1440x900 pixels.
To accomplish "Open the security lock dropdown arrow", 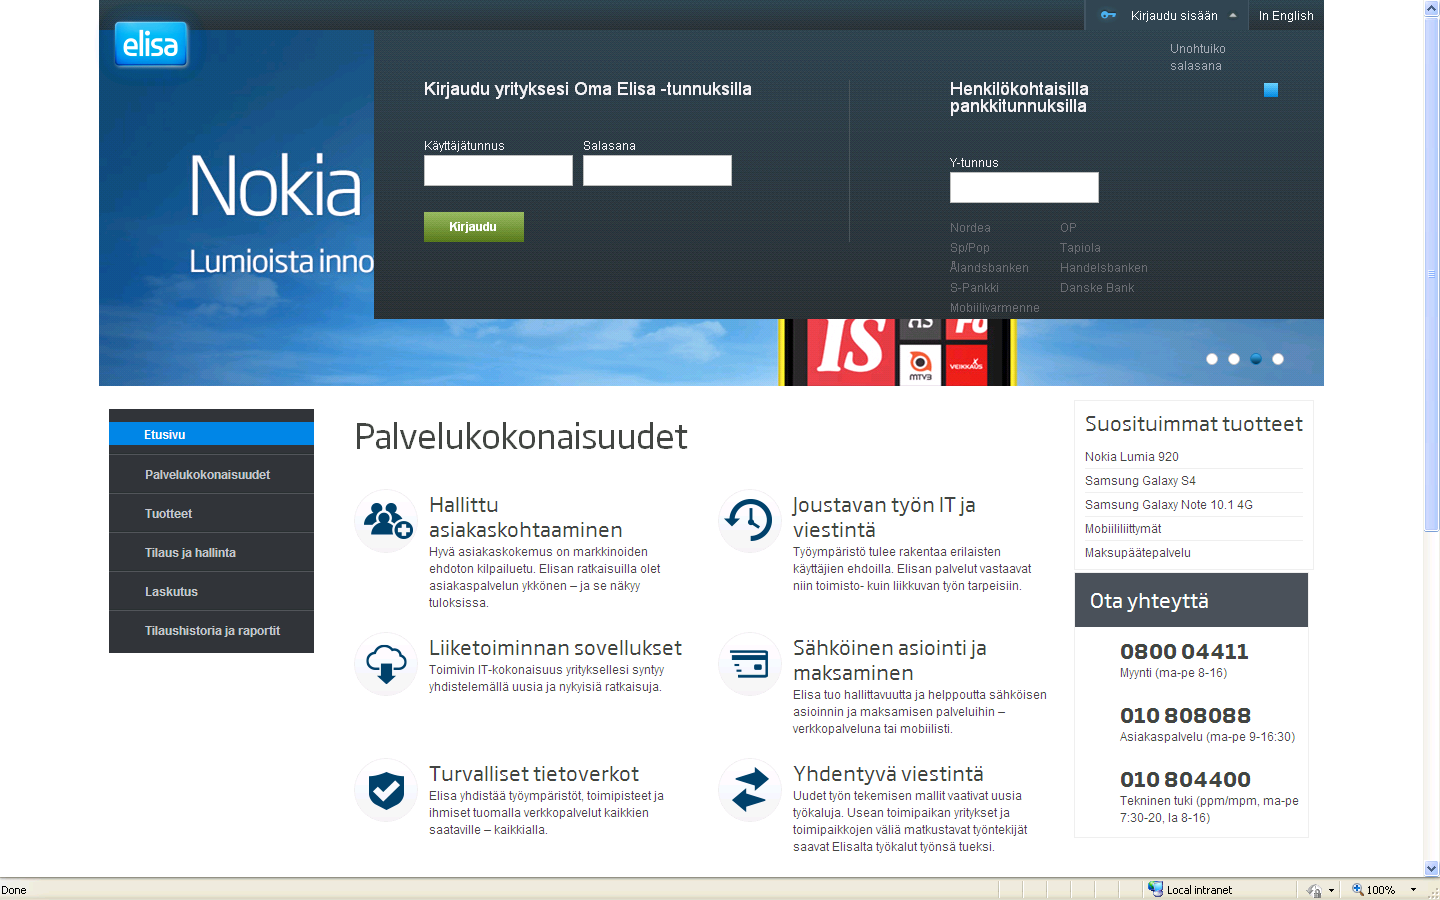I will pyautogui.click(x=1331, y=890).
